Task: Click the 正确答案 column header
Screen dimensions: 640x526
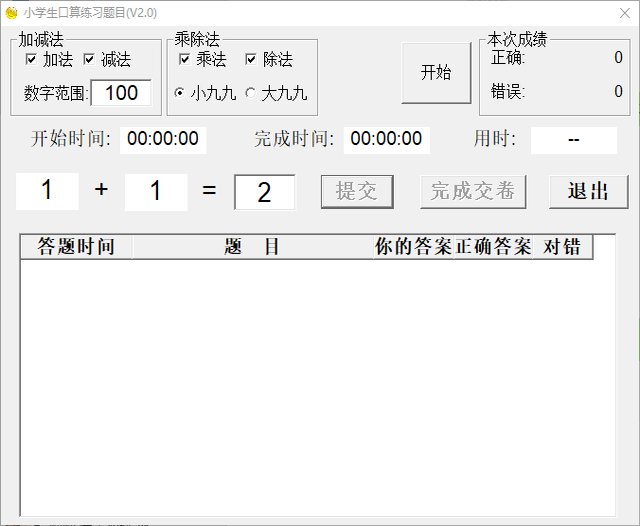Action: tap(493, 246)
